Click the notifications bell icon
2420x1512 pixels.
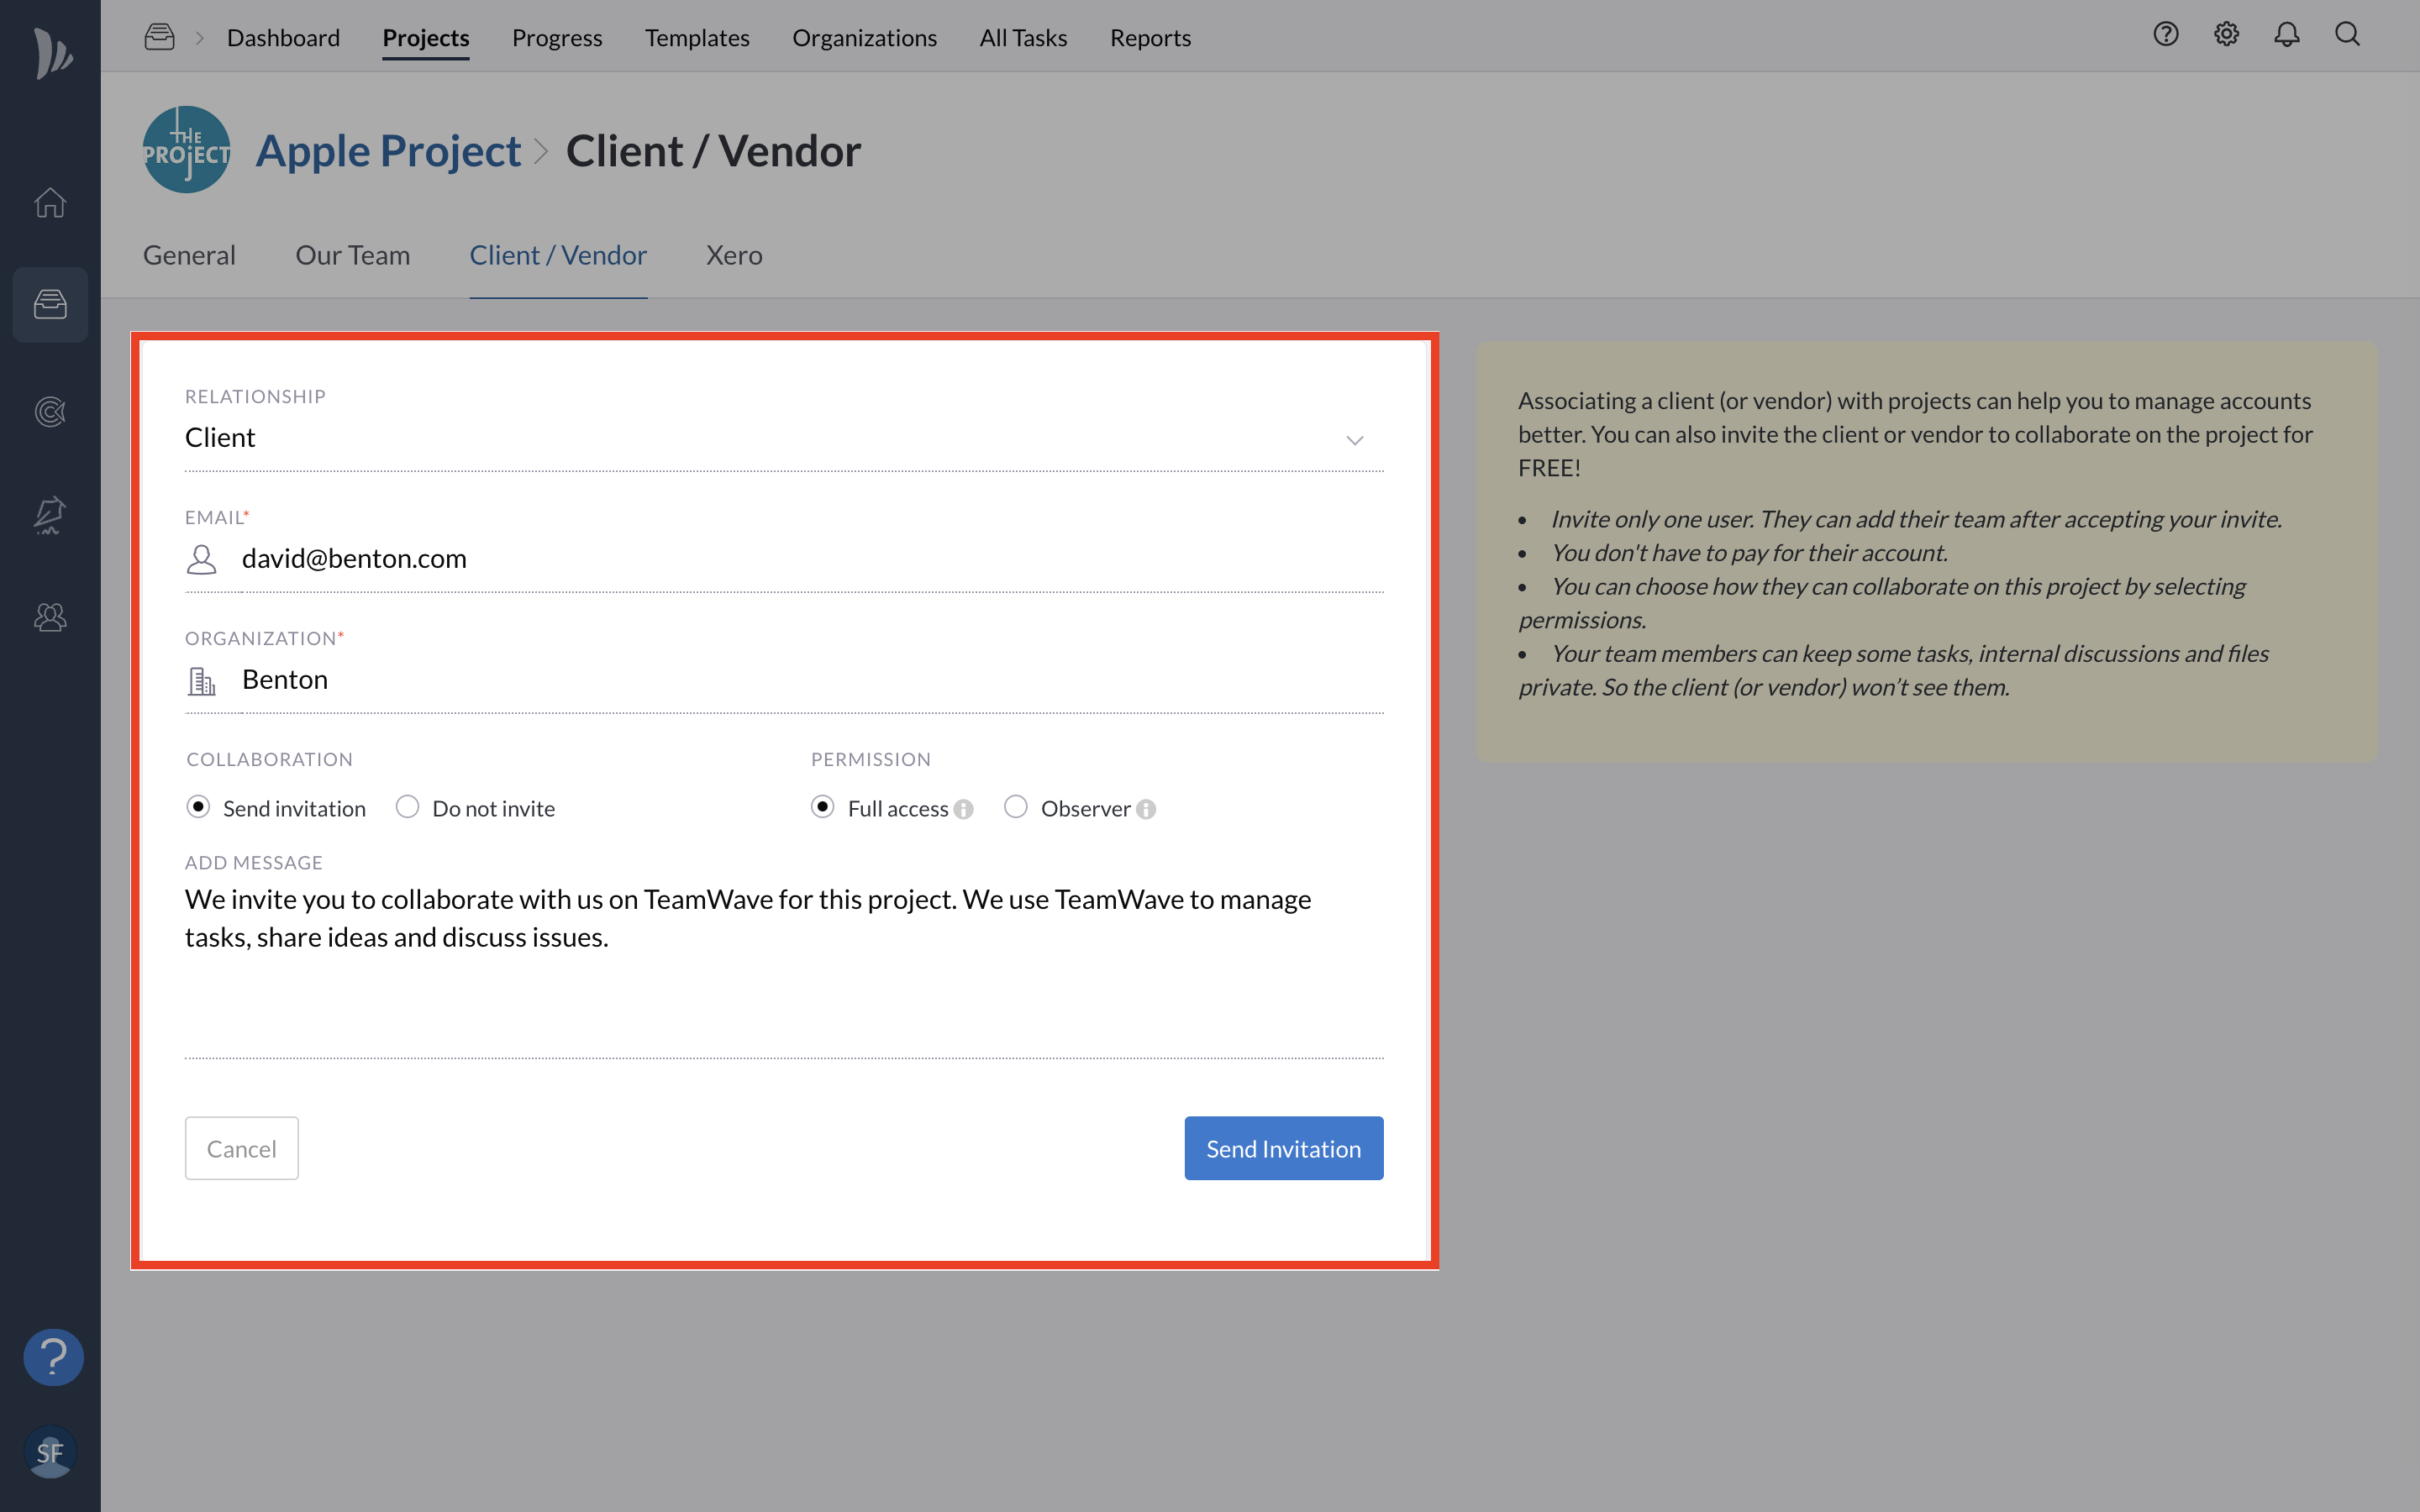point(2286,35)
